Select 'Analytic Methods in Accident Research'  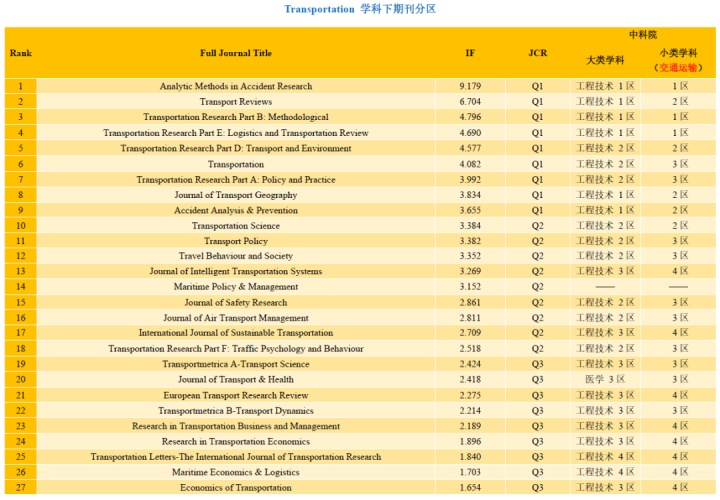[x=236, y=86]
